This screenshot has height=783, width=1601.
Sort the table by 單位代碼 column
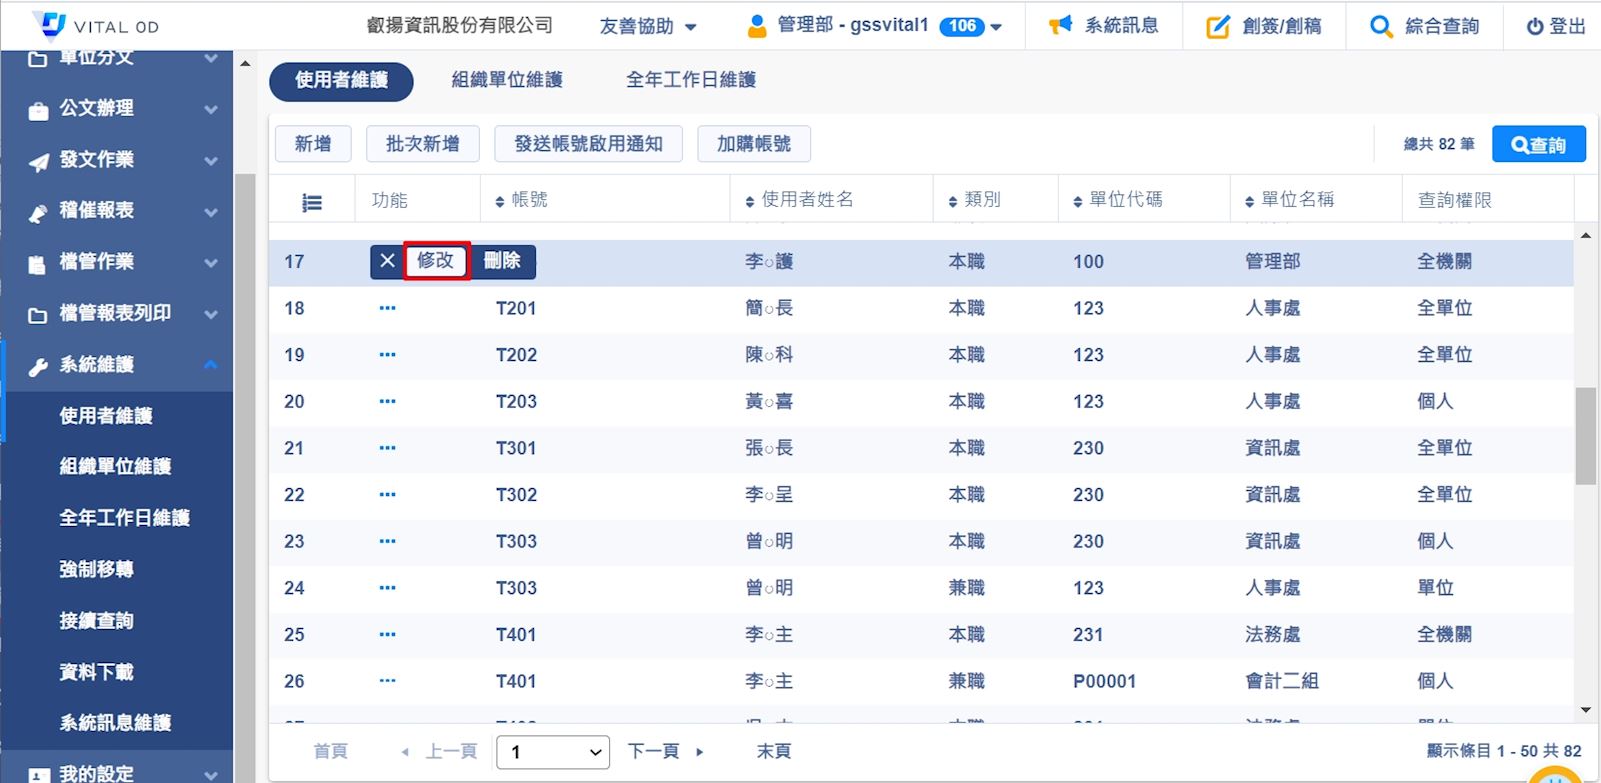click(x=1077, y=201)
